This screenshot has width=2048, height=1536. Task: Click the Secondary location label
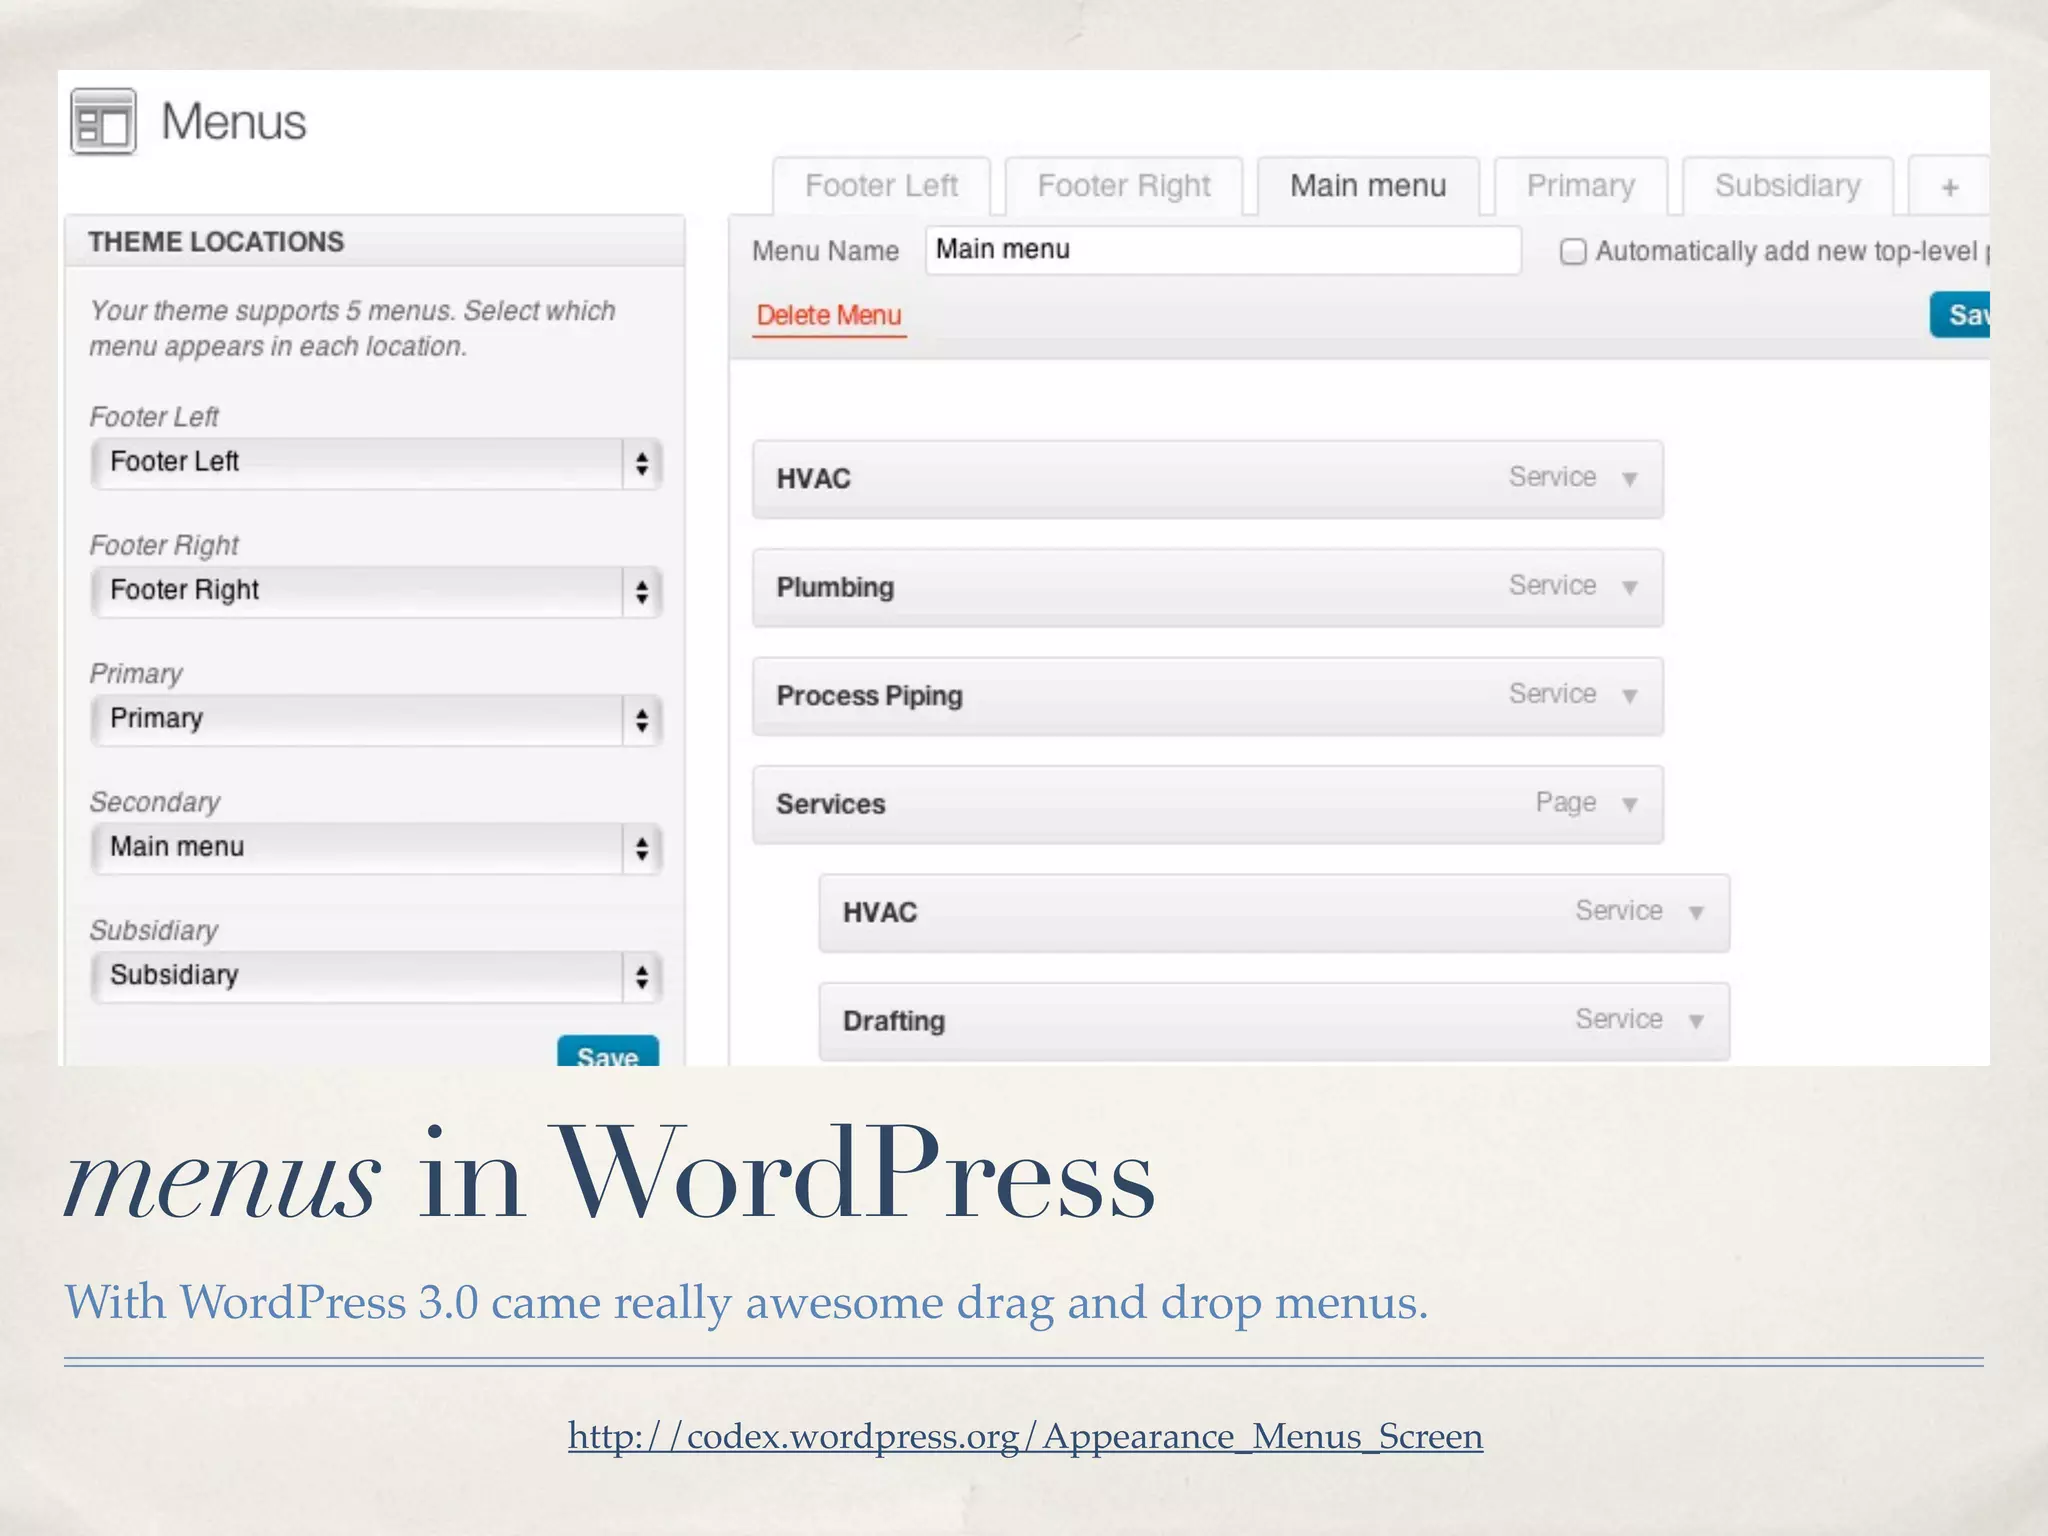click(x=155, y=802)
